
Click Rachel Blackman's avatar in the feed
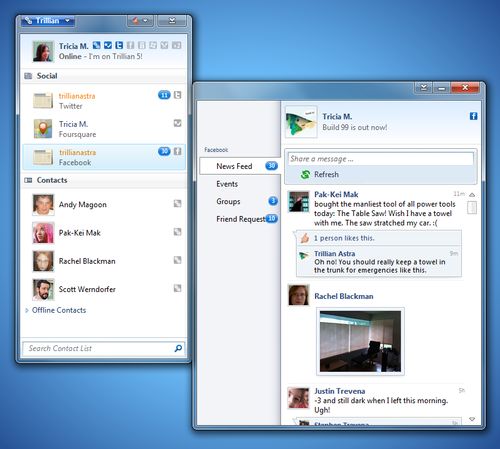coord(298,295)
